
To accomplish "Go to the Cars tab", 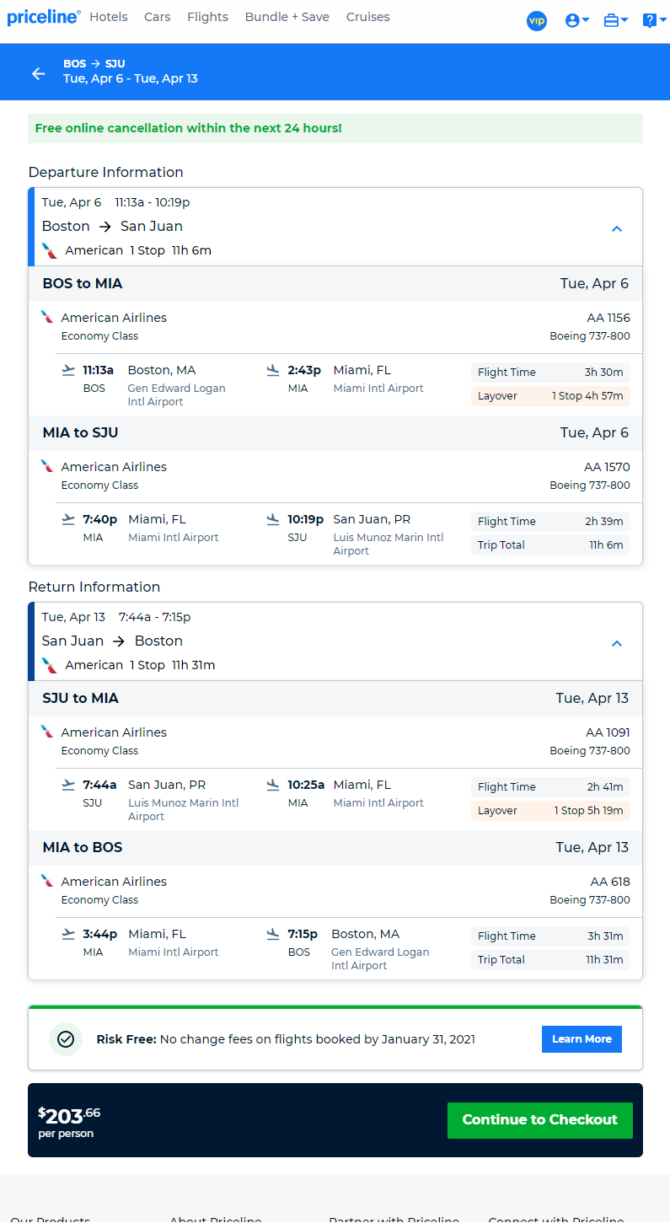I will (x=157, y=17).
